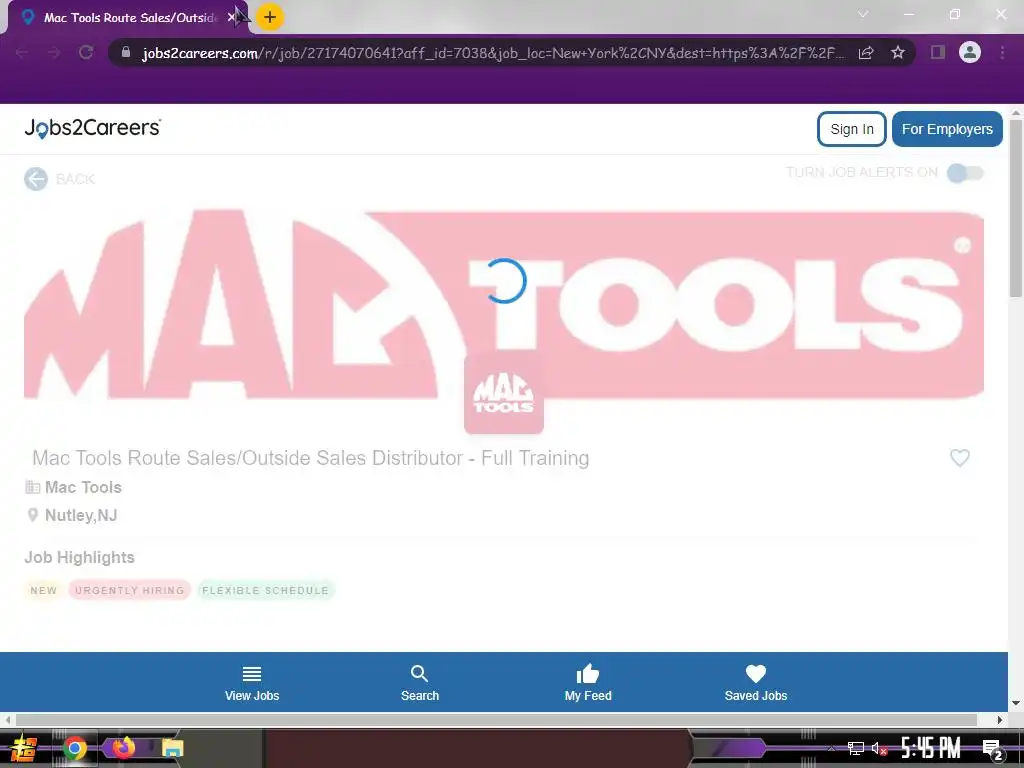Open the tab search chevron dropdown
The width and height of the screenshot is (1024, 768).
pos(863,14)
